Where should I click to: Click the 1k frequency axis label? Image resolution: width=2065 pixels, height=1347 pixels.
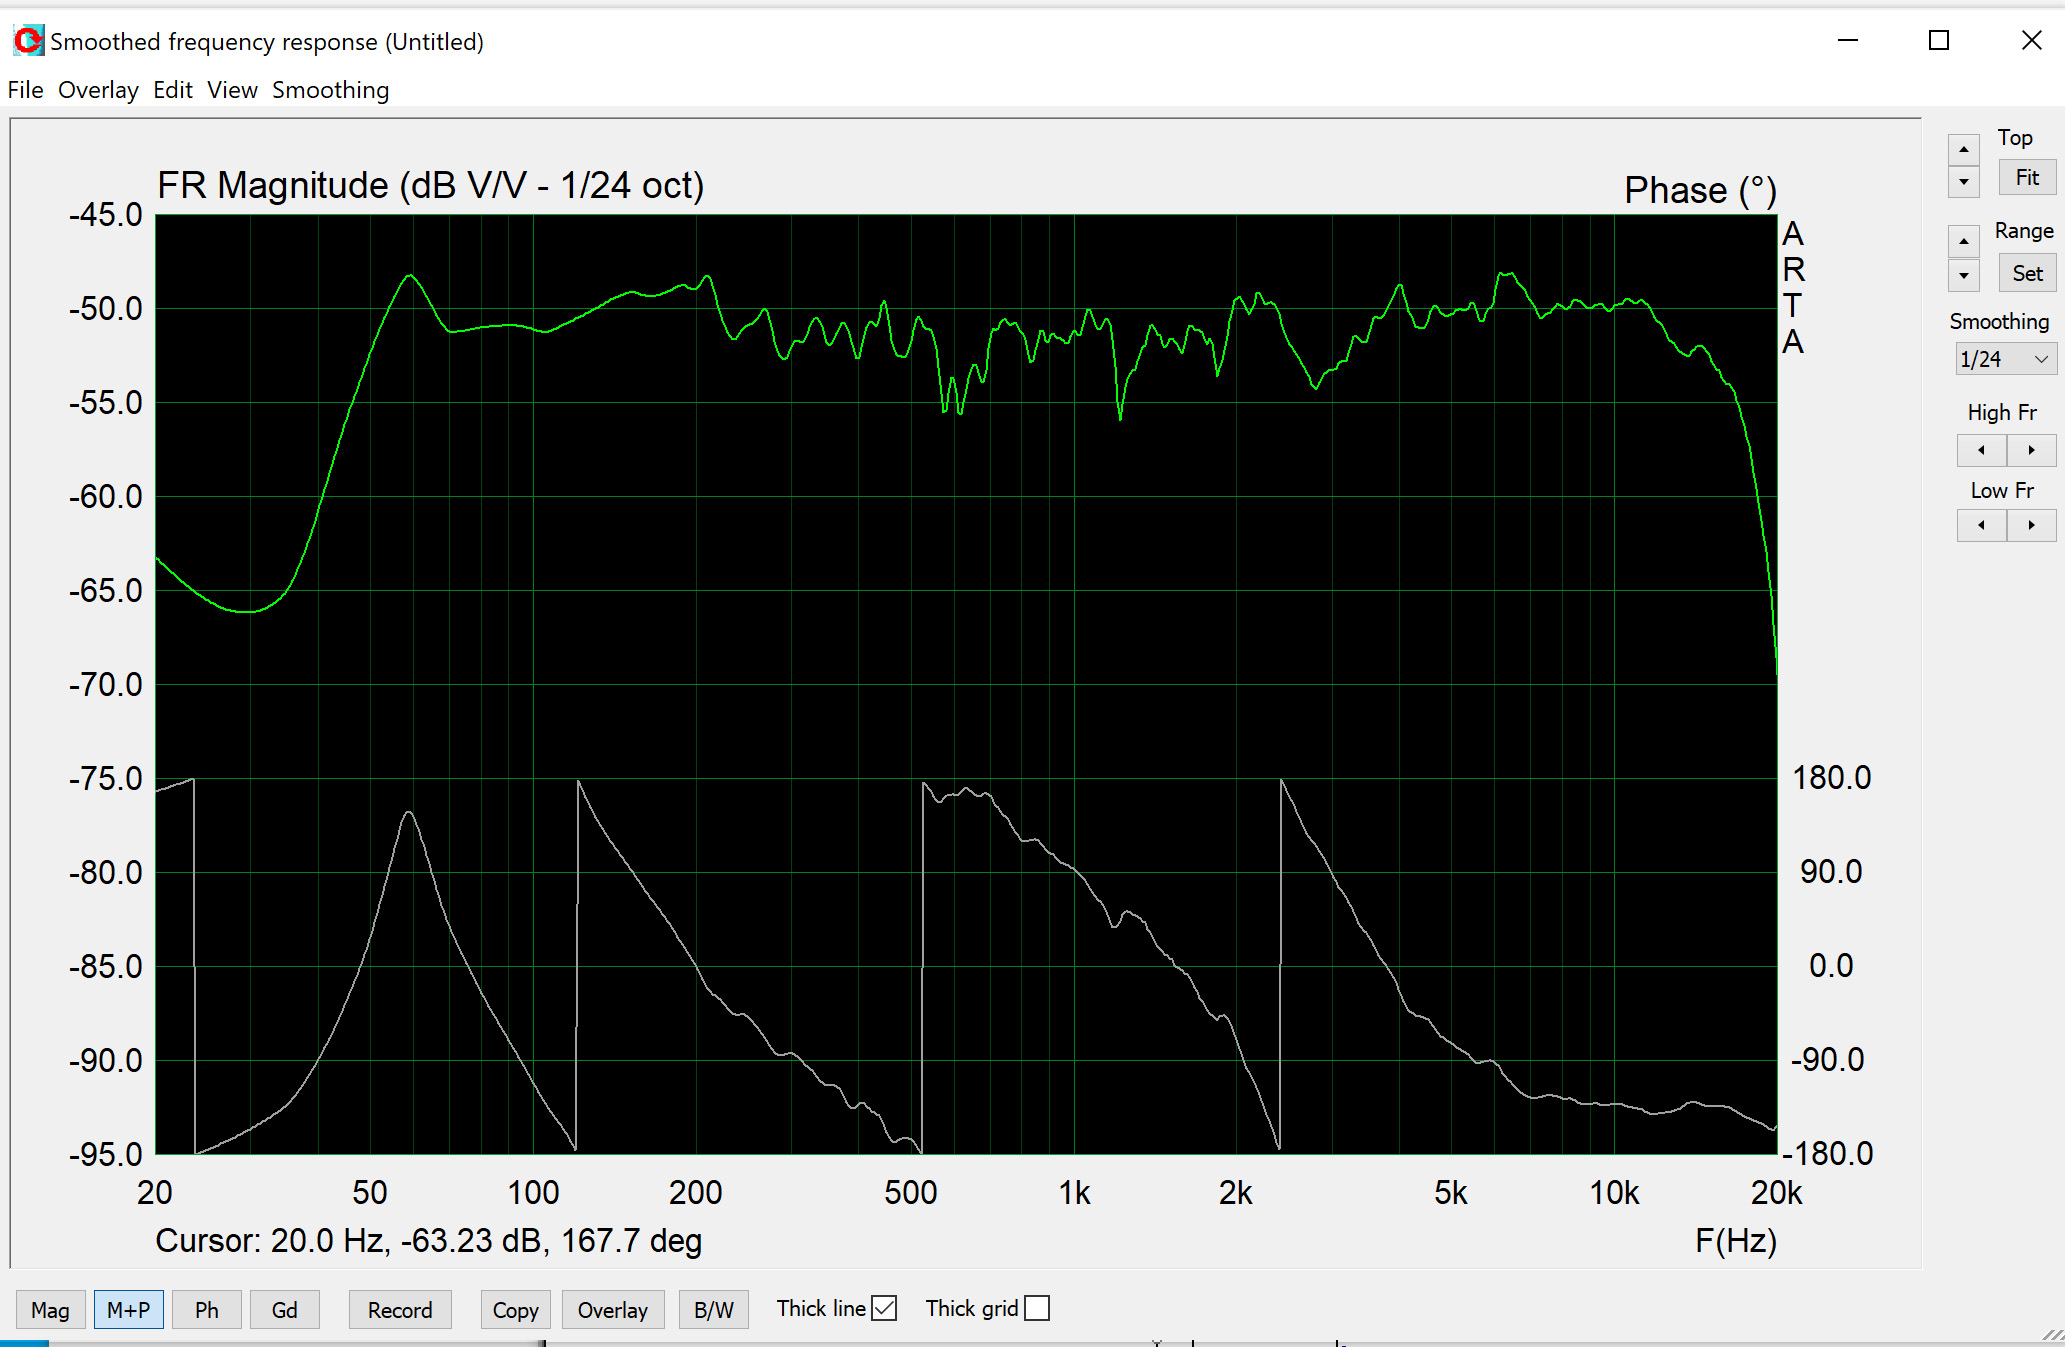[1075, 1193]
